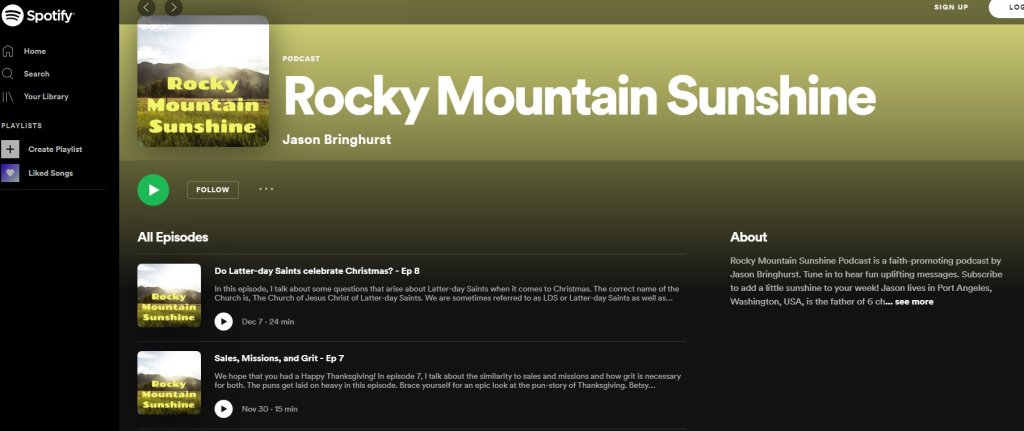Click the Create Playlist plus icon
1024x431 pixels.
10,149
